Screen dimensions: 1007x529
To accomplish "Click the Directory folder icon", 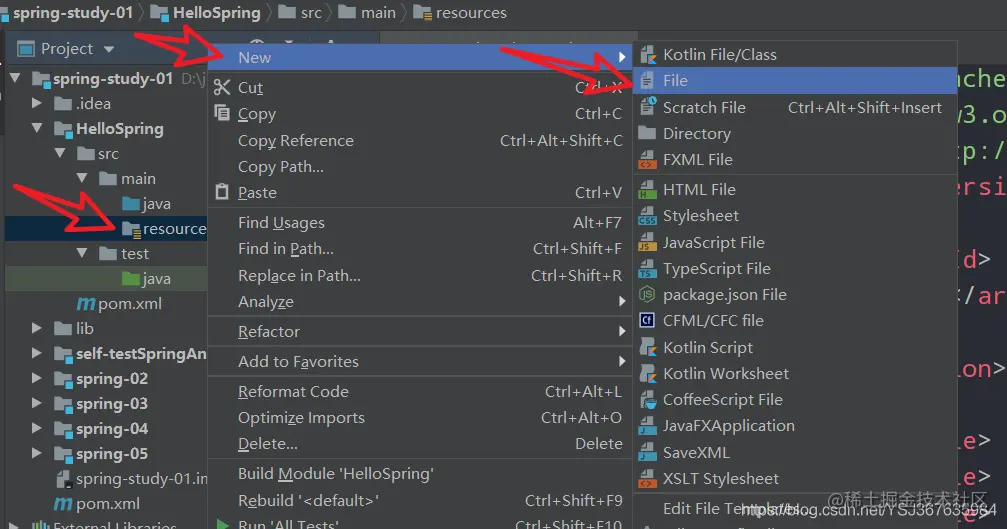I will [x=647, y=134].
